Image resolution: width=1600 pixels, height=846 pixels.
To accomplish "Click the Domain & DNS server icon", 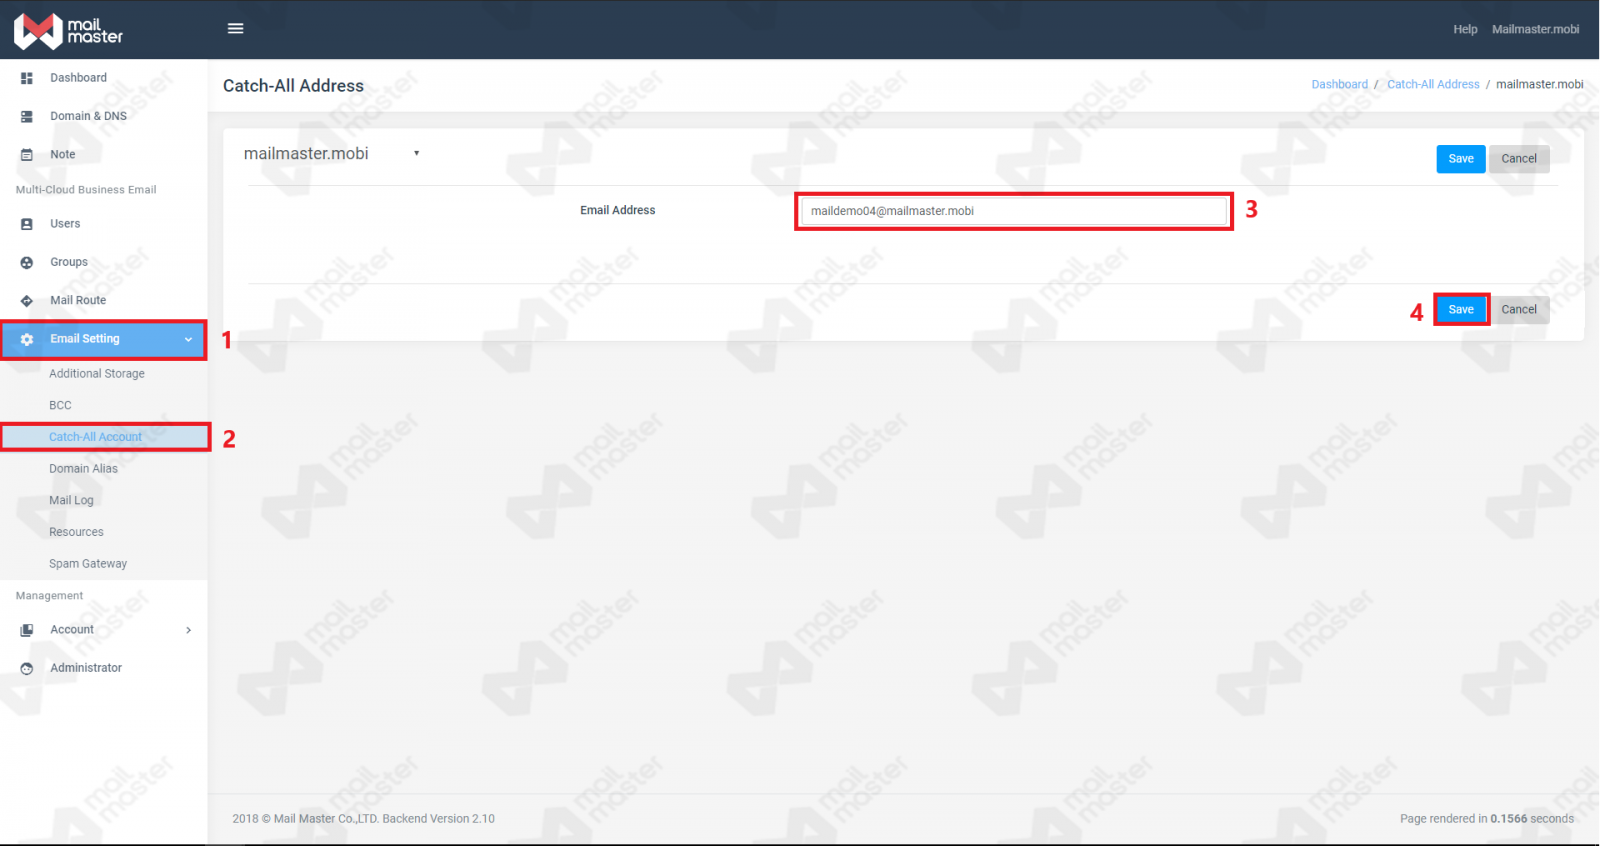I will click(x=27, y=116).
